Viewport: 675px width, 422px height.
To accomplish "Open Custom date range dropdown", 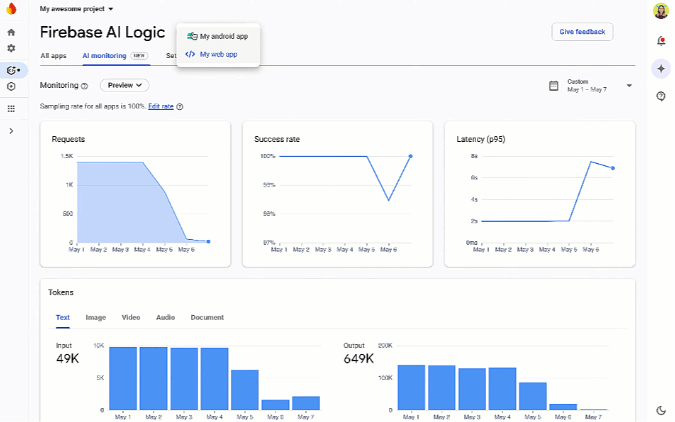I will click(x=591, y=86).
